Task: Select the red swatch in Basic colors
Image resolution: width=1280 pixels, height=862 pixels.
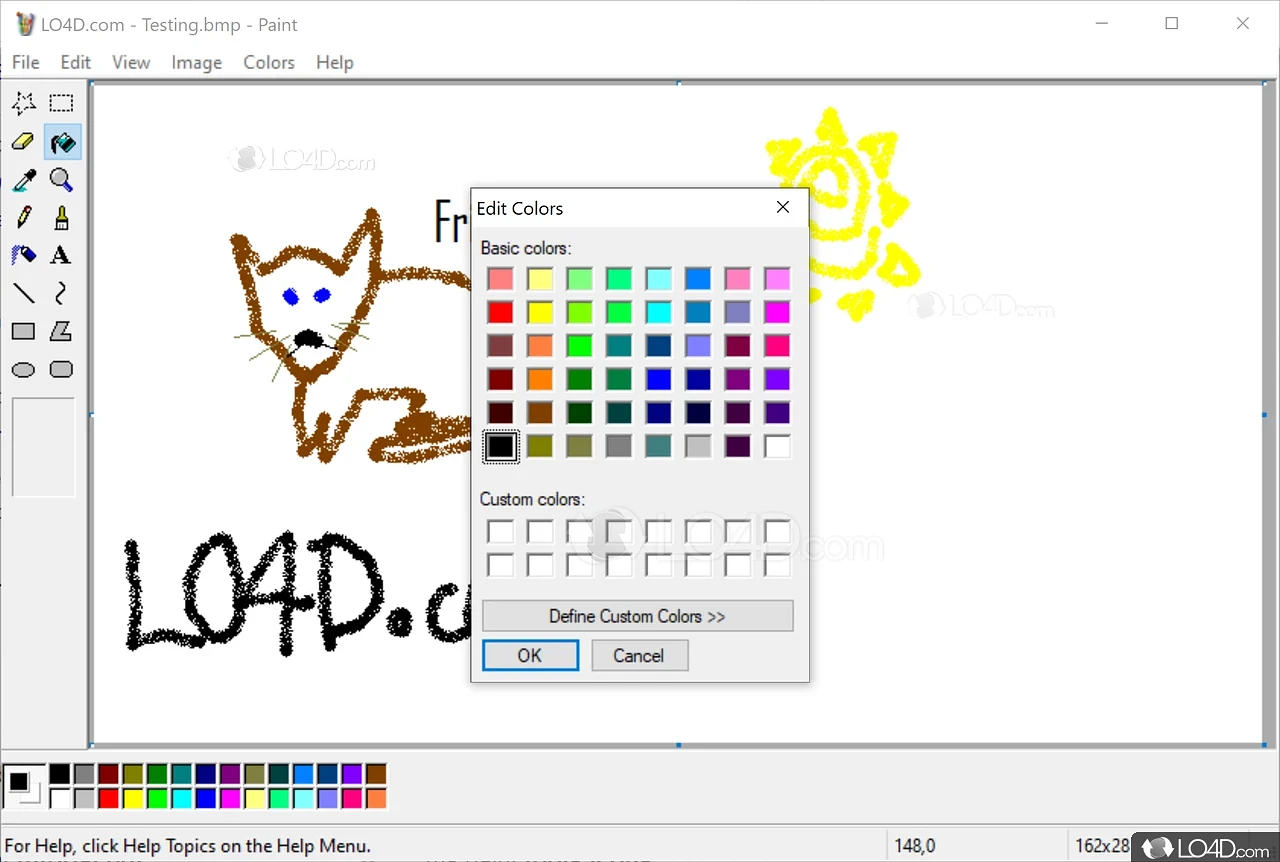Action: [x=500, y=311]
